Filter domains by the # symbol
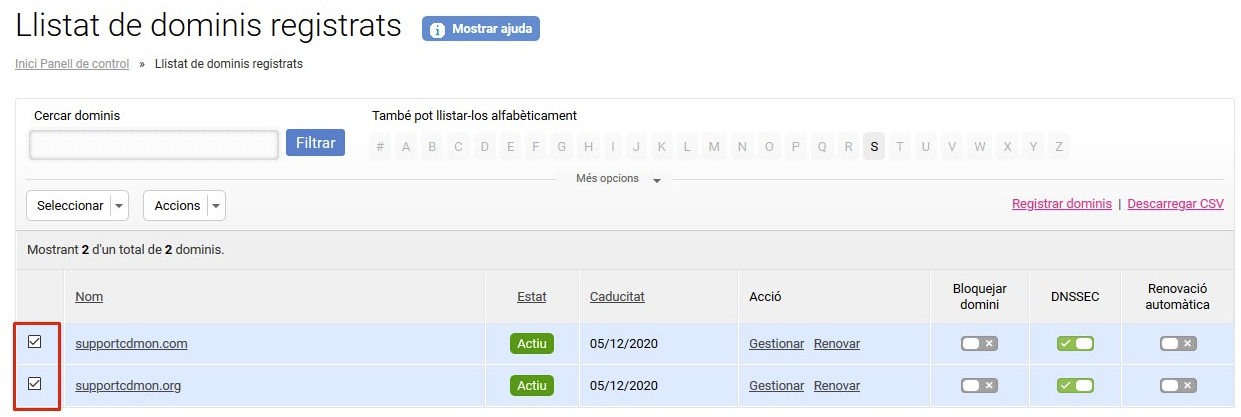 (380, 147)
